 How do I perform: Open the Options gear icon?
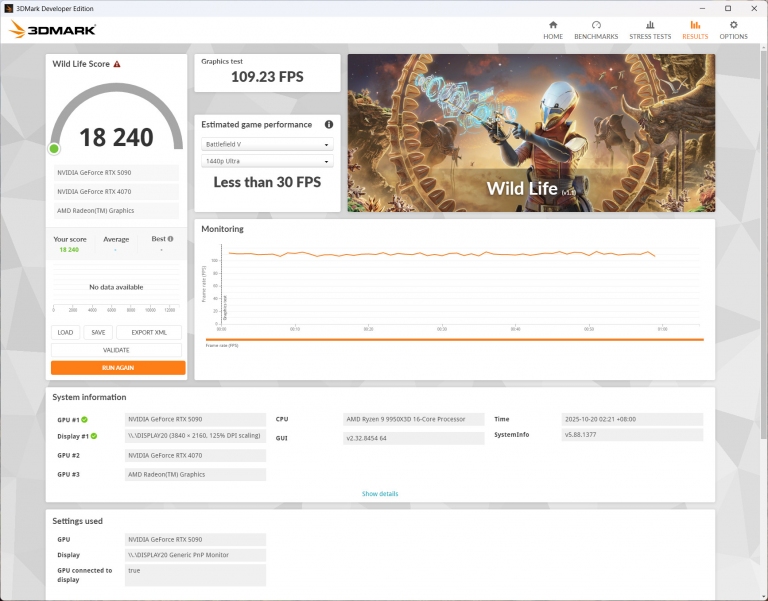(x=733, y=25)
